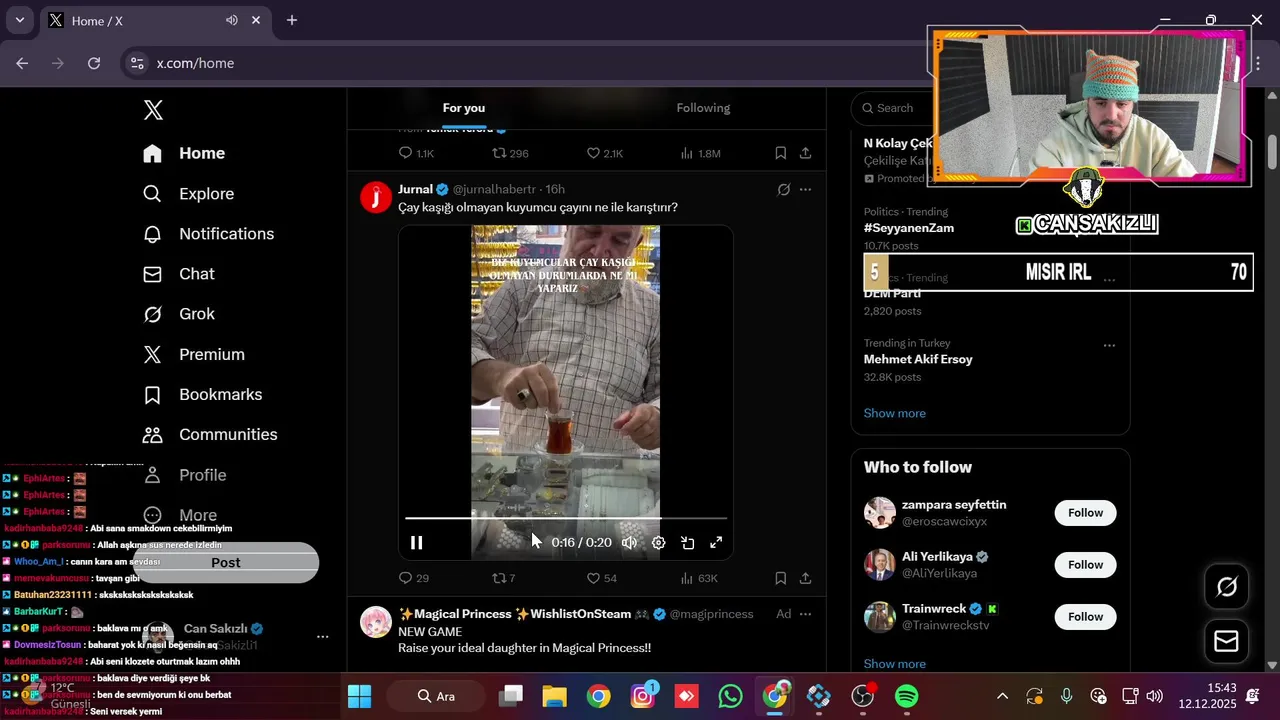1280x720 pixels.
Task: Open File Explorer from taskbar
Action: tap(555, 696)
